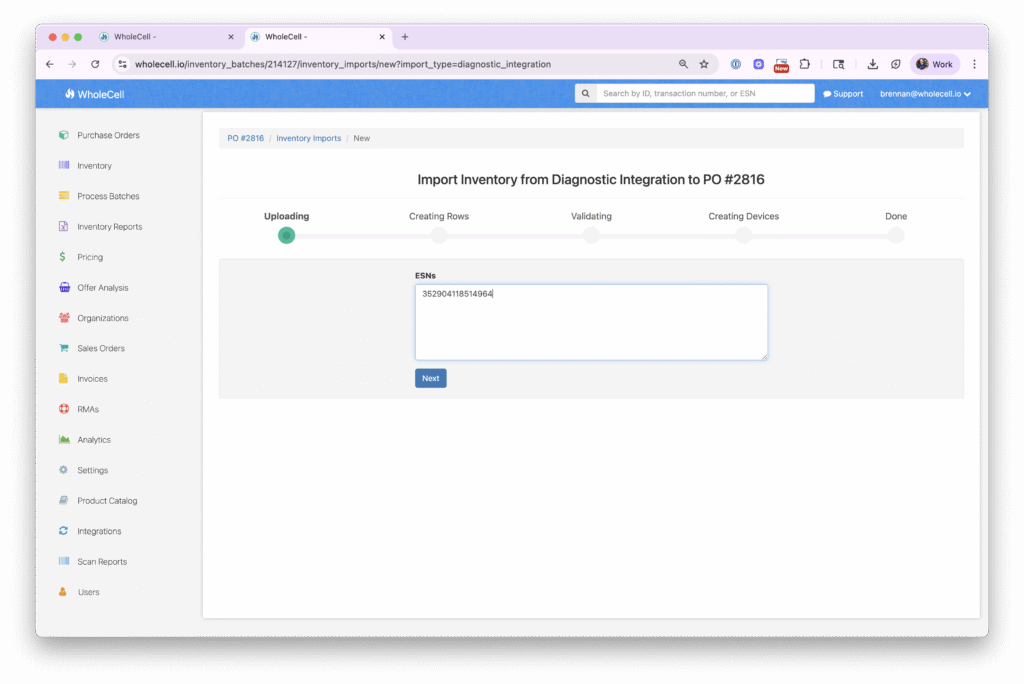Open the Inventory Imports breadcrumb link
Viewport: 1024px width, 684px height.
[x=308, y=138]
